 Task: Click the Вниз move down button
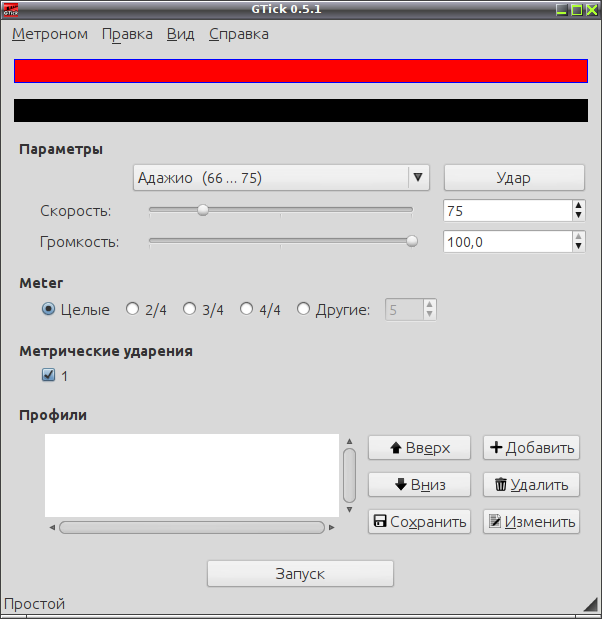tap(419, 484)
